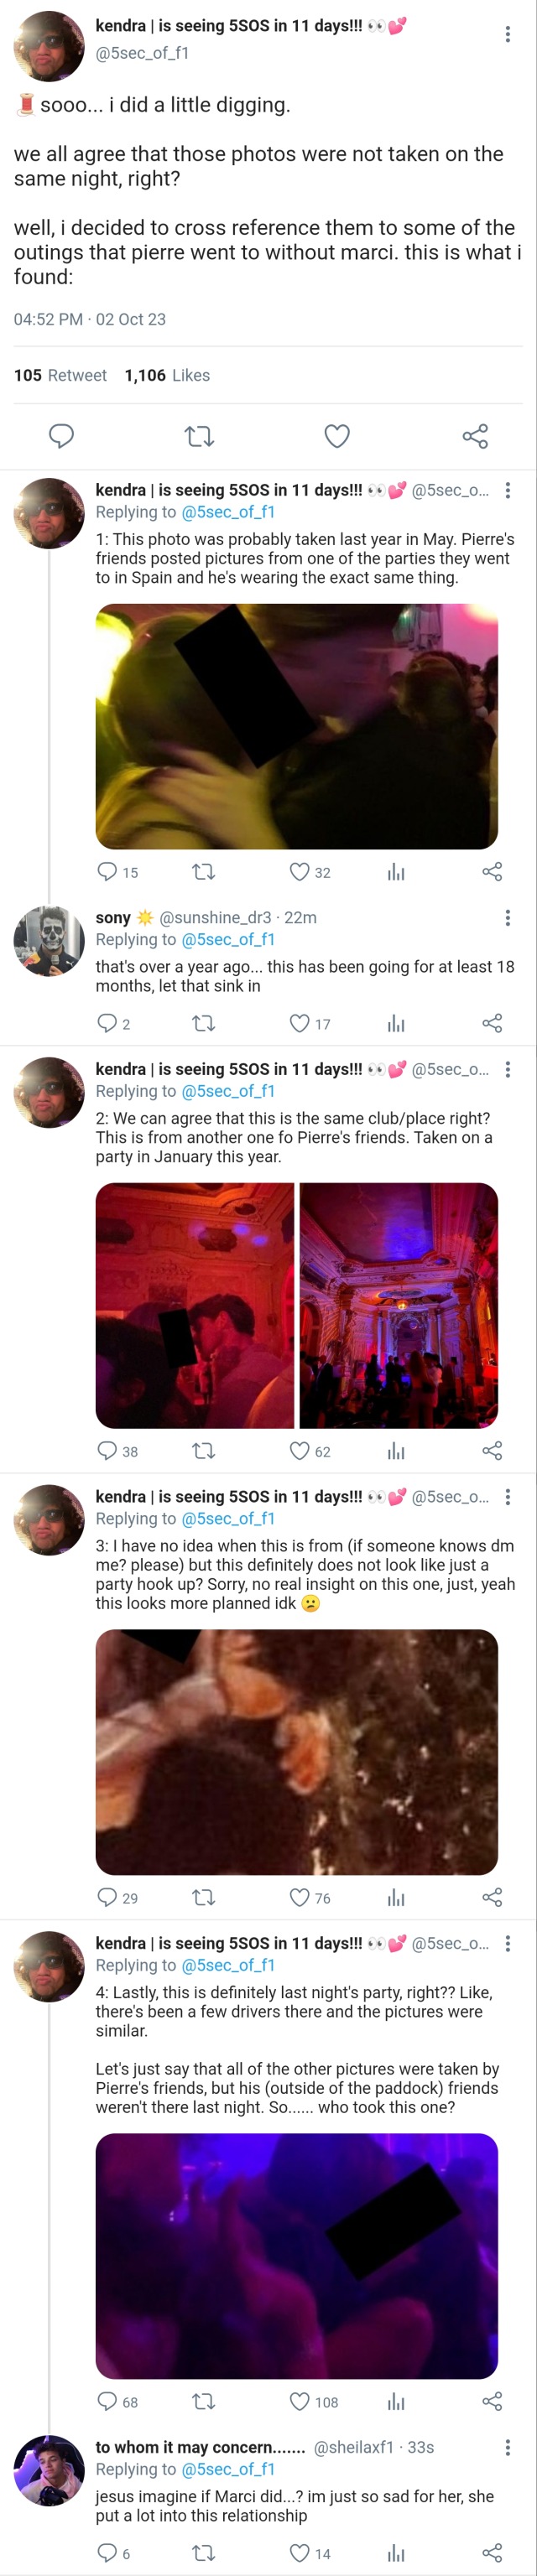537x2576 pixels.
Task: View analytics on the 76-likes tweet
Action: tap(396, 1897)
